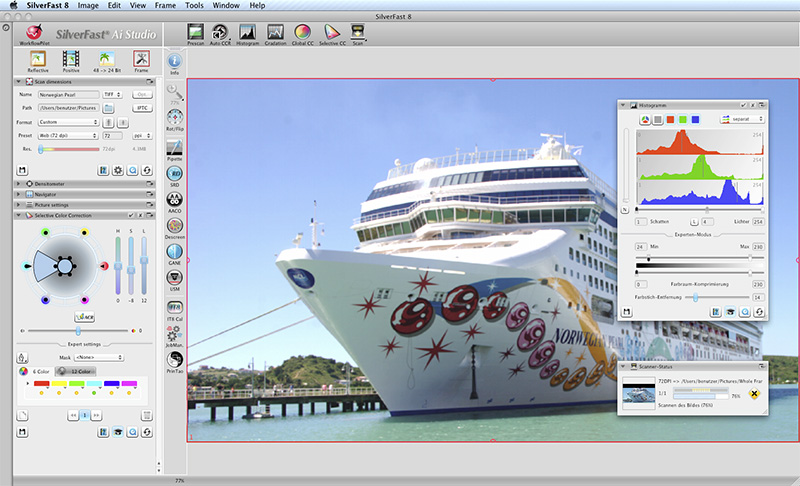Select the Pipette tool in vertical toolbar
Viewport: 800px width, 486px height.
pyautogui.click(x=174, y=147)
